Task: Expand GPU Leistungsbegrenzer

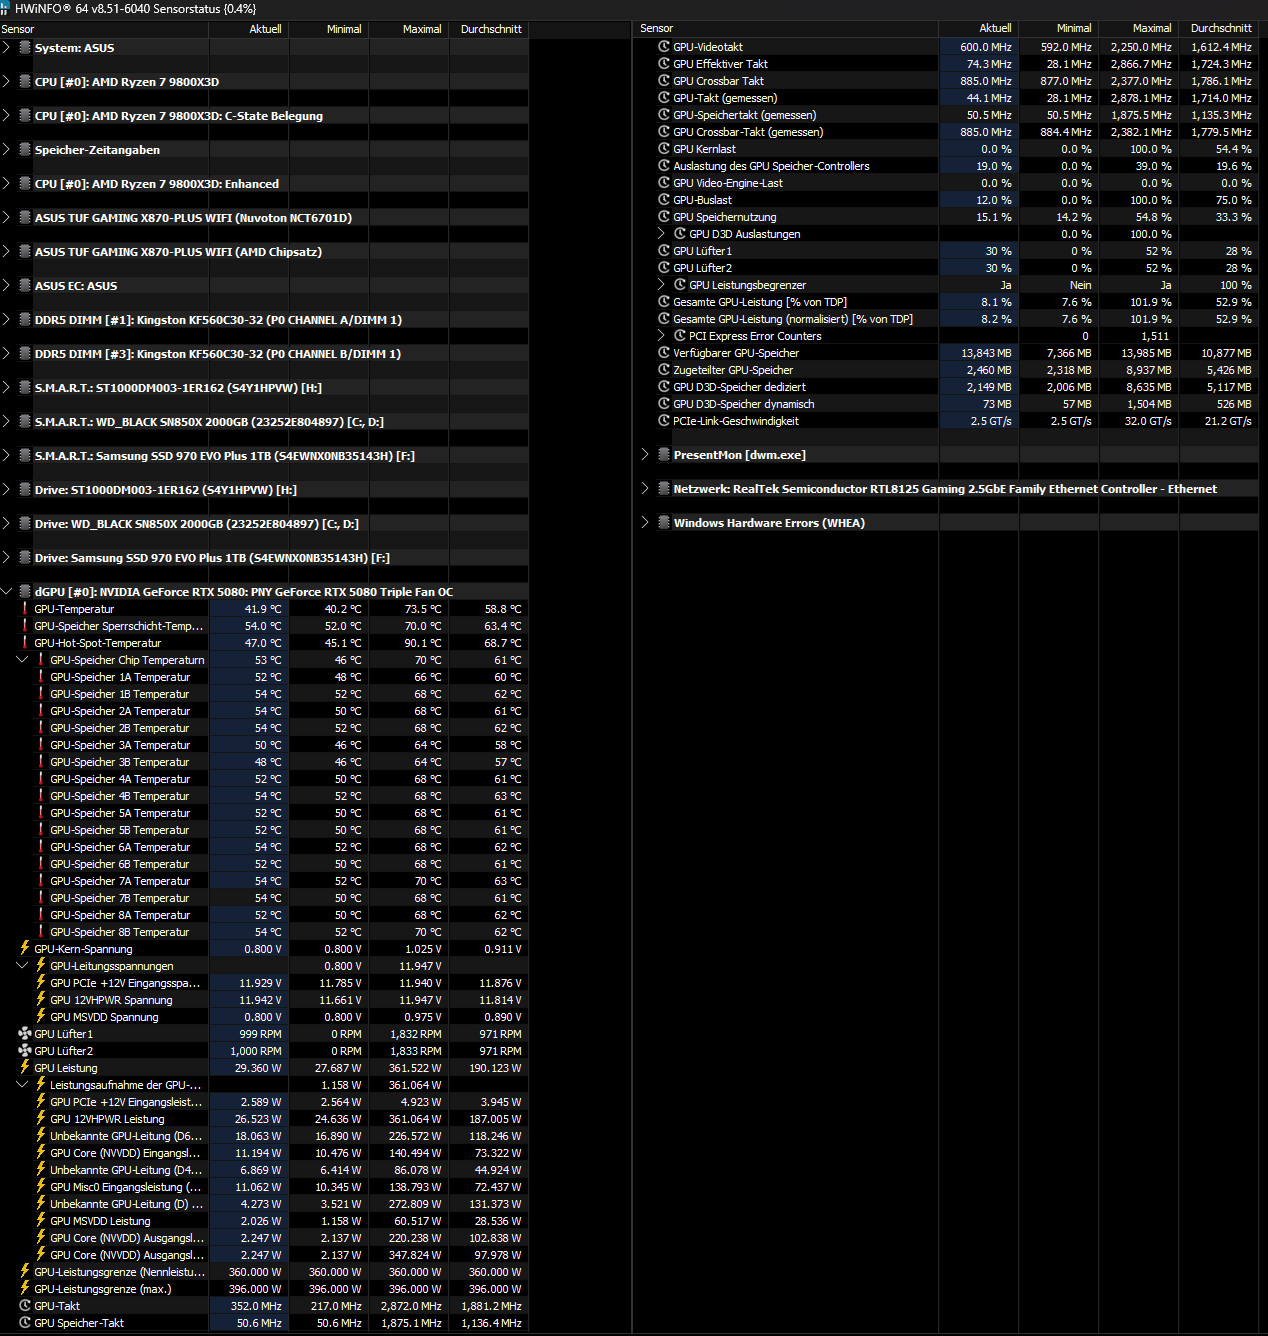Action: coord(661,285)
